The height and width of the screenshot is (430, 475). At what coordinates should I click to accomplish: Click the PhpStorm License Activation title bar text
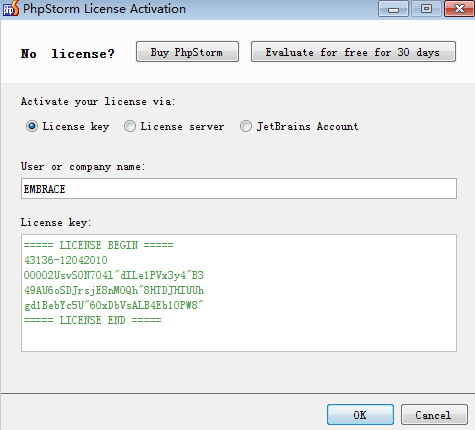pos(104,9)
